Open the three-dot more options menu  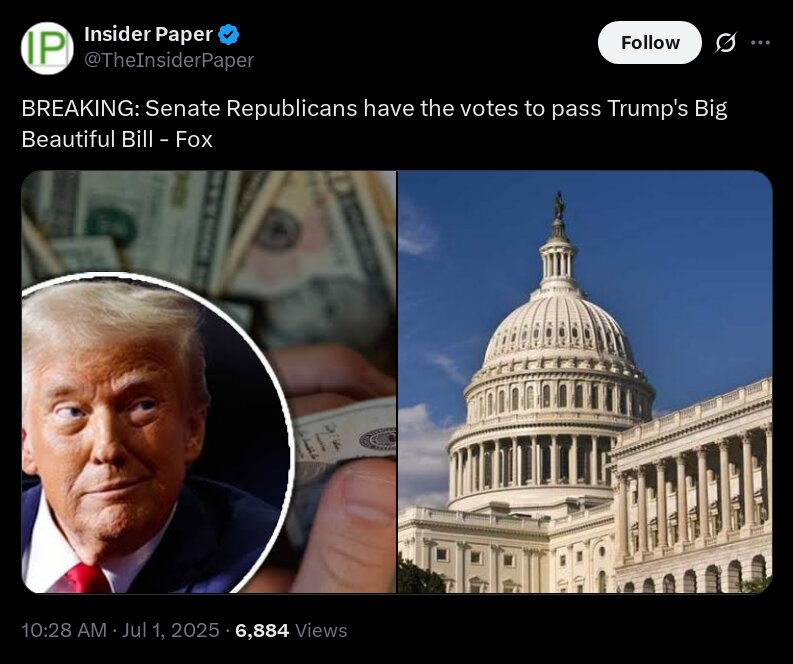760,42
